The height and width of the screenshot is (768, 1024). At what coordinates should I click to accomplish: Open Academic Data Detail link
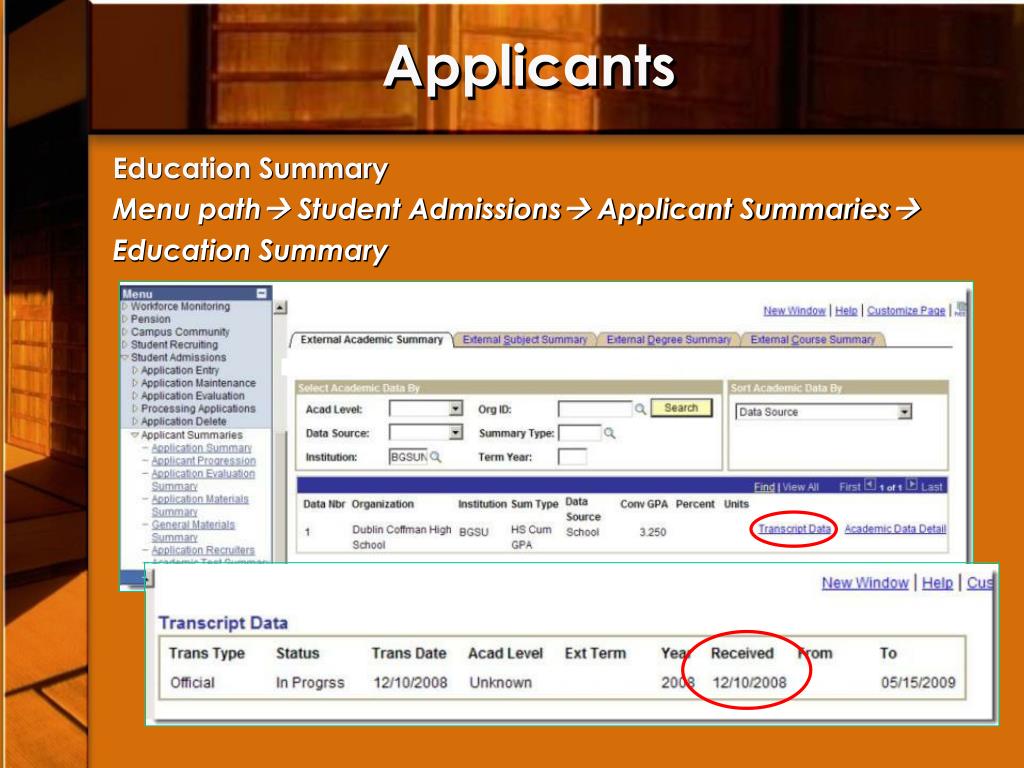(895, 529)
